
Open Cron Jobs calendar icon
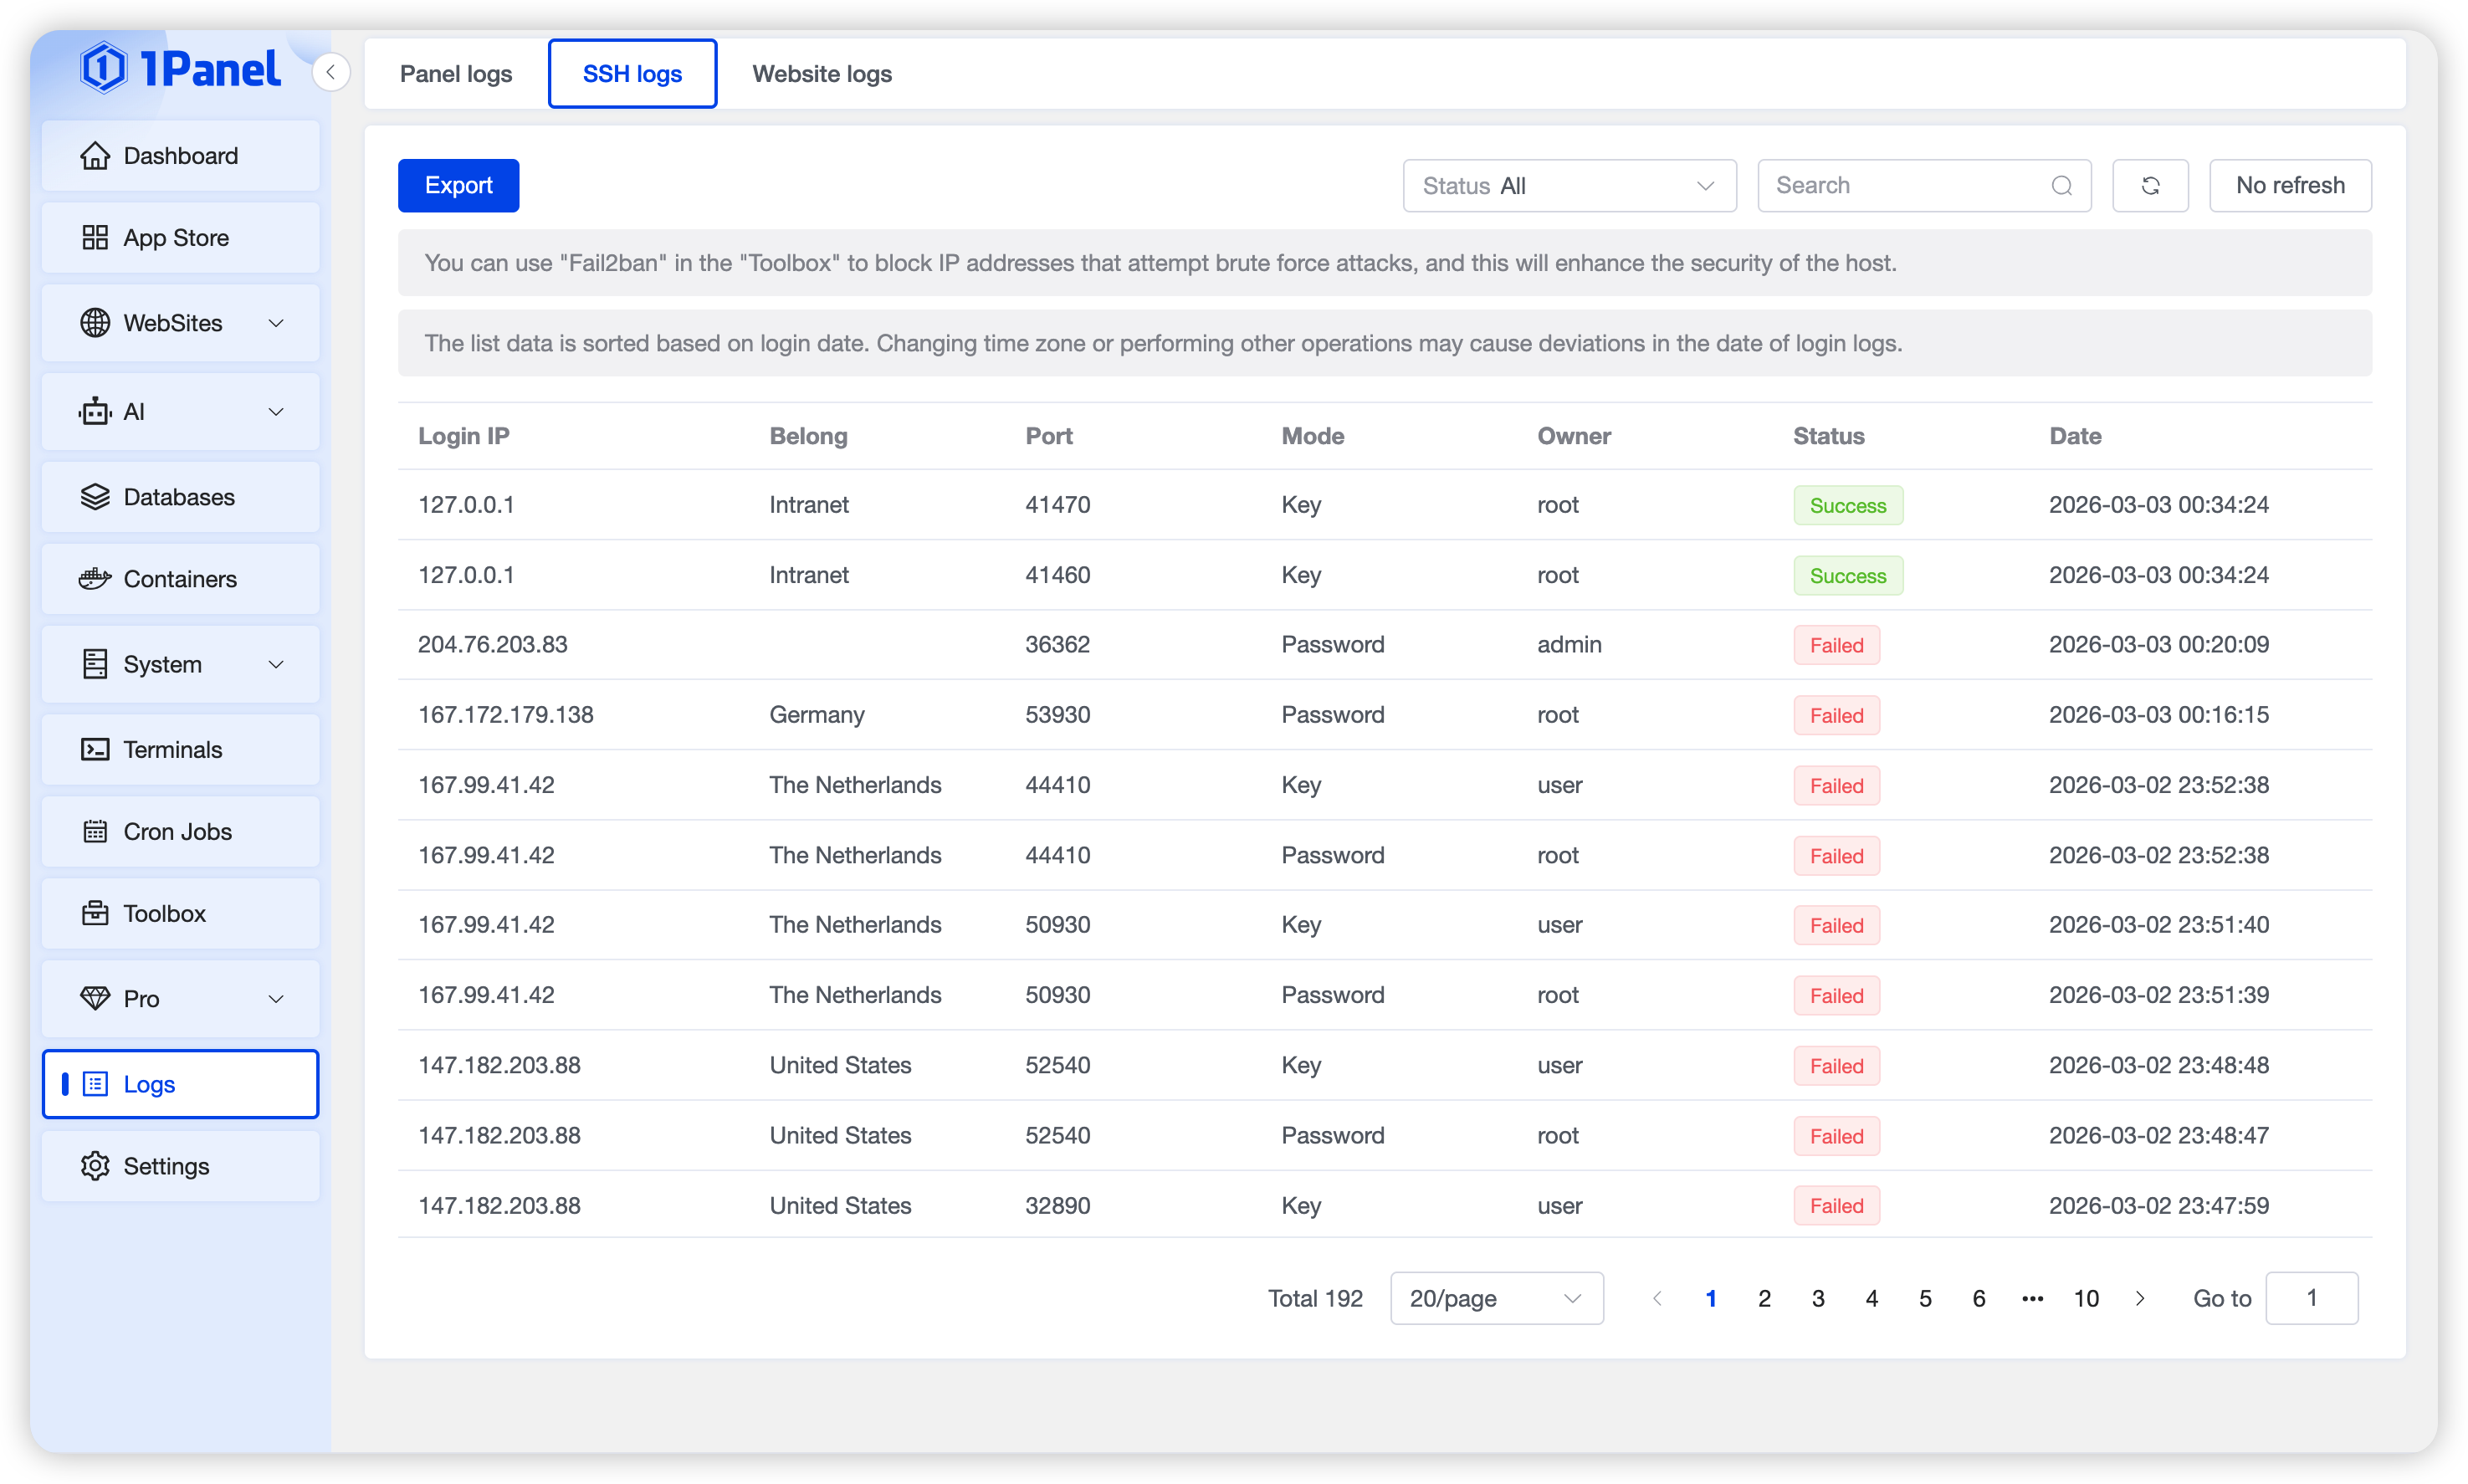tap(95, 832)
